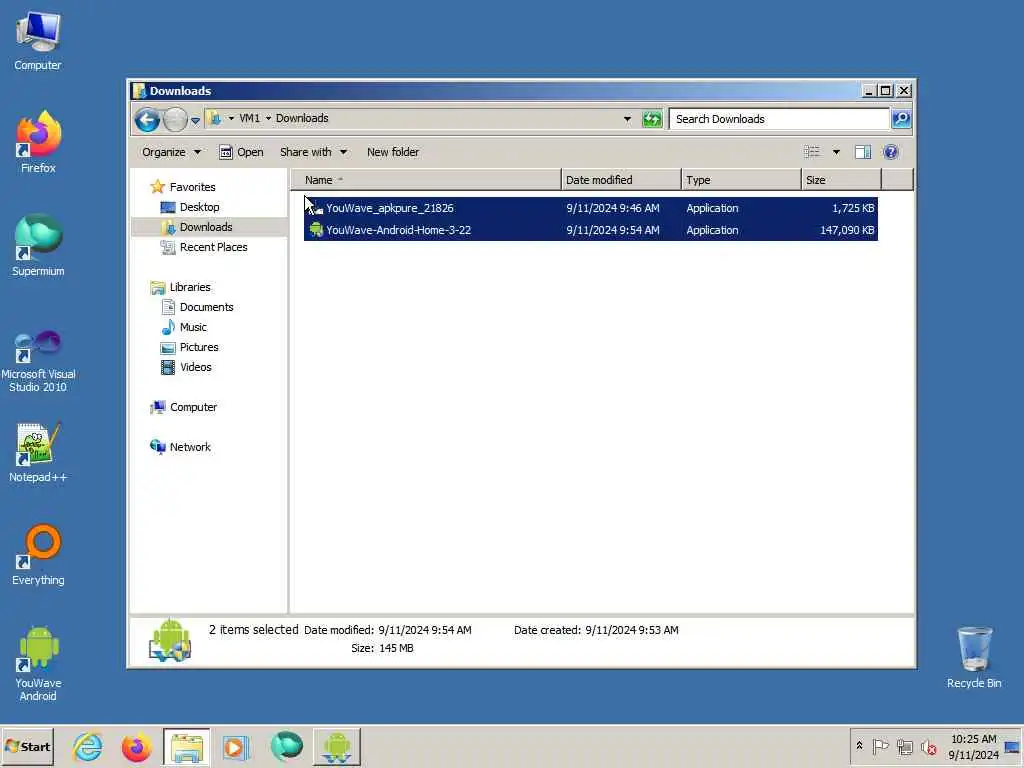Open the Documents library
This screenshot has height=768, width=1024.
pyautogui.click(x=206, y=307)
